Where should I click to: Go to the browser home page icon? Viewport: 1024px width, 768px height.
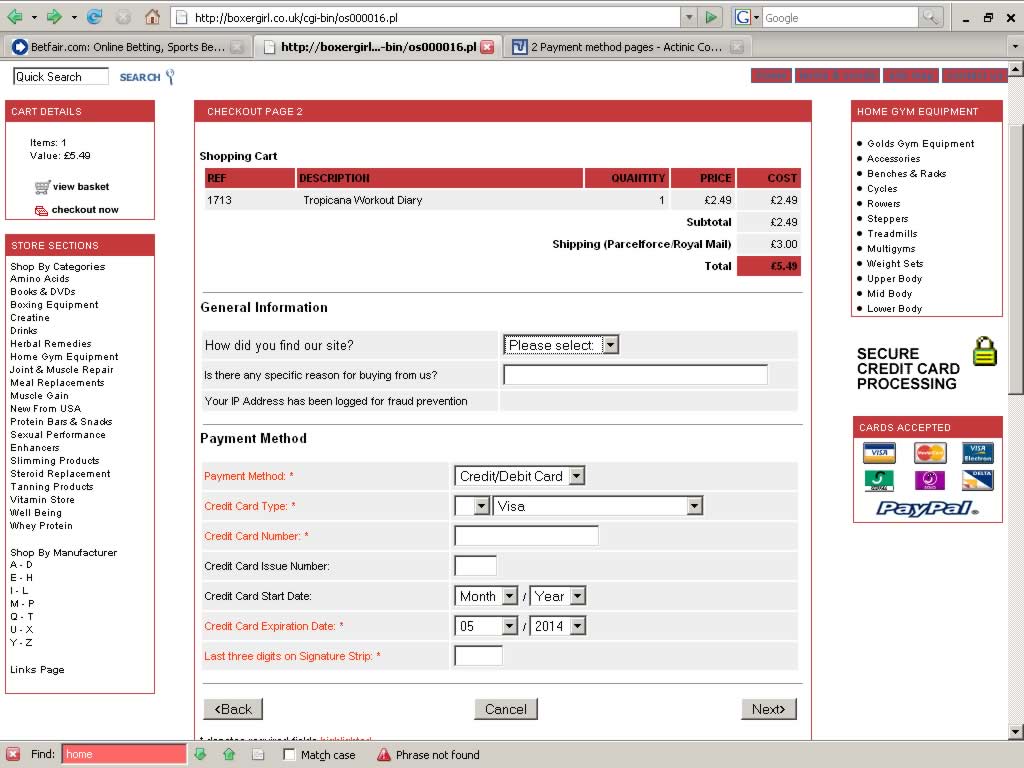[152, 17]
